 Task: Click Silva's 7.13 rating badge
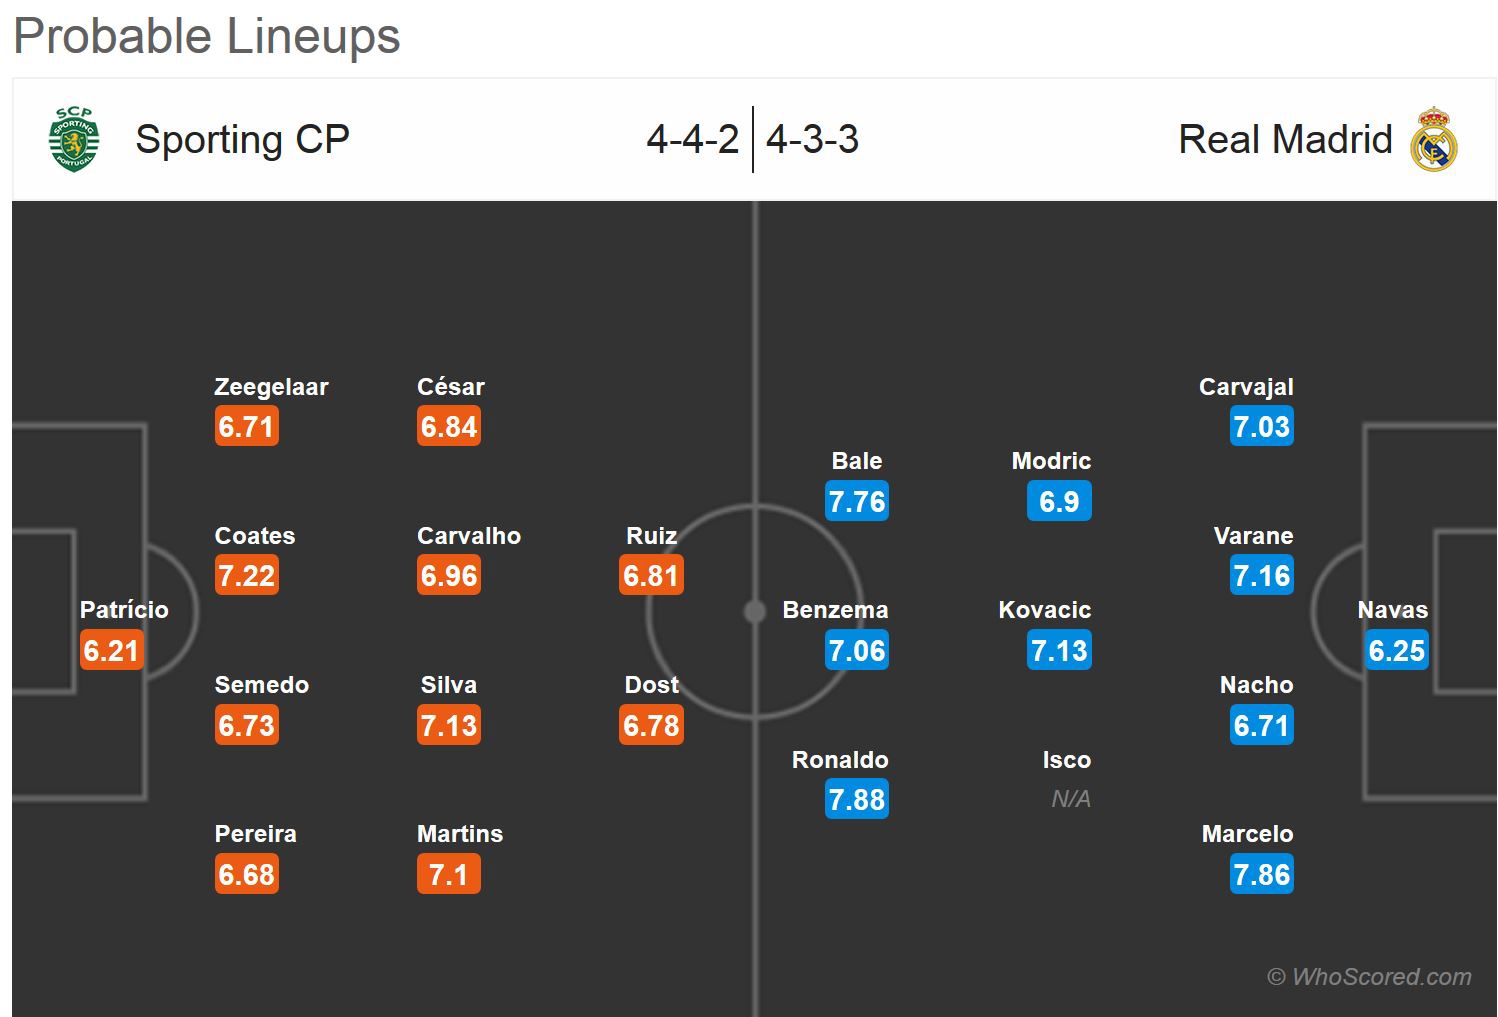point(449,726)
